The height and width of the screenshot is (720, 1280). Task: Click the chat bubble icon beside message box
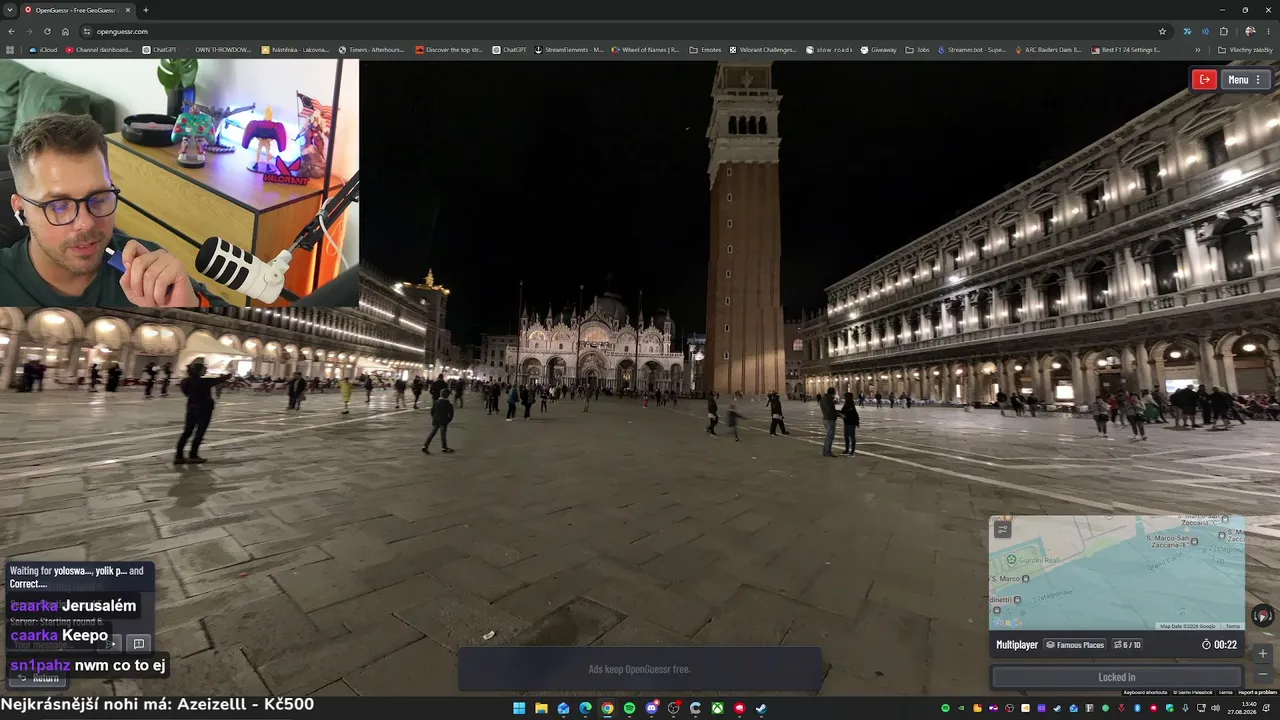click(139, 644)
